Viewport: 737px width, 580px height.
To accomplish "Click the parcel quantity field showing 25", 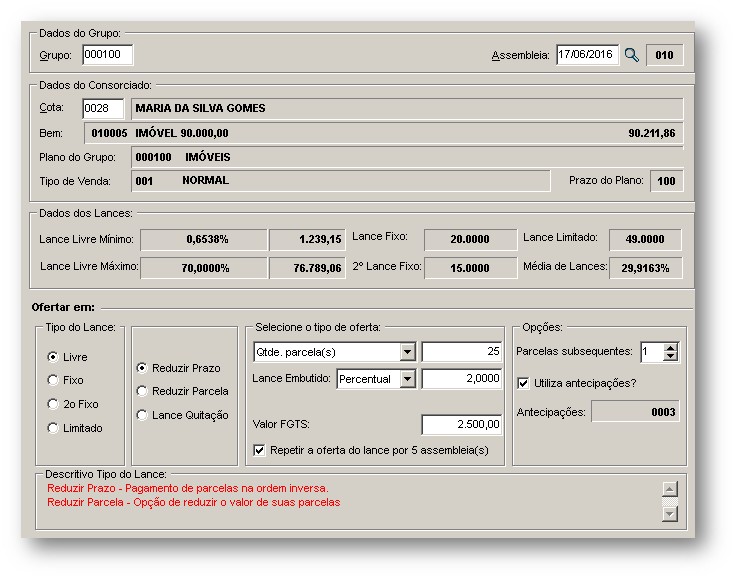I will click(462, 352).
